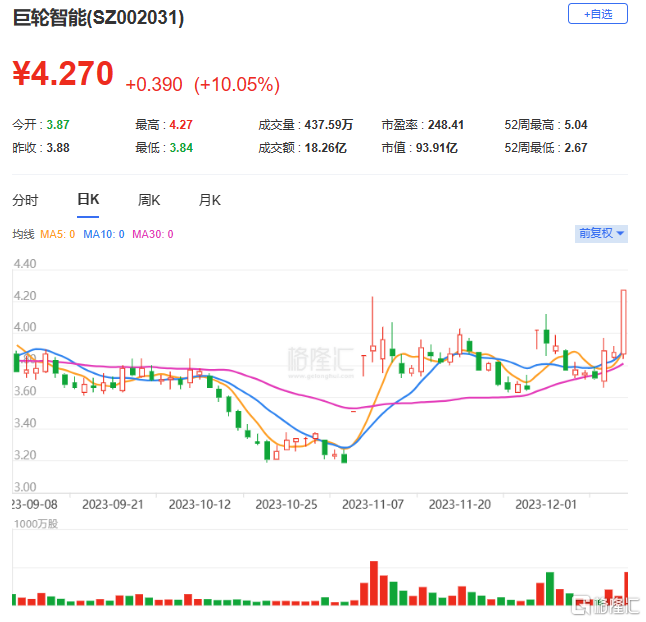Click the 2023-12-01 date axis label
The height and width of the screenshot is (622, 646).
point(546,505)
